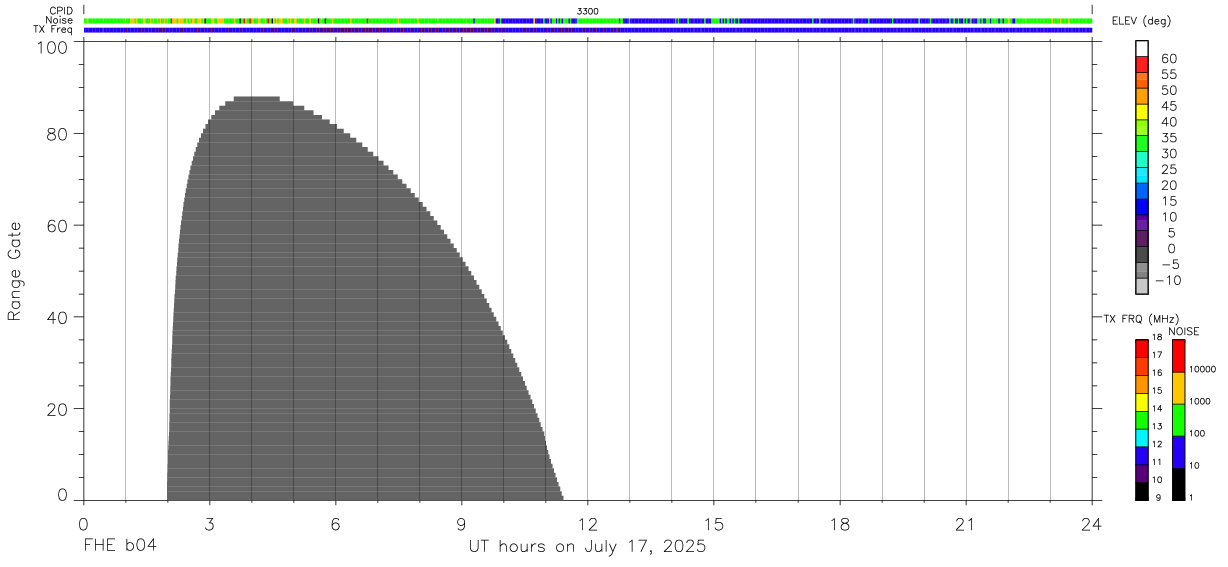Click the x-axis tick label '15'
This screenshot has height=567, width=1228.
coord(713,524)
